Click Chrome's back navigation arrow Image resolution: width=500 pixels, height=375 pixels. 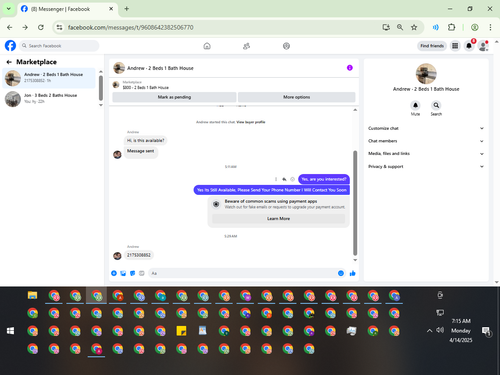[10, 27]
